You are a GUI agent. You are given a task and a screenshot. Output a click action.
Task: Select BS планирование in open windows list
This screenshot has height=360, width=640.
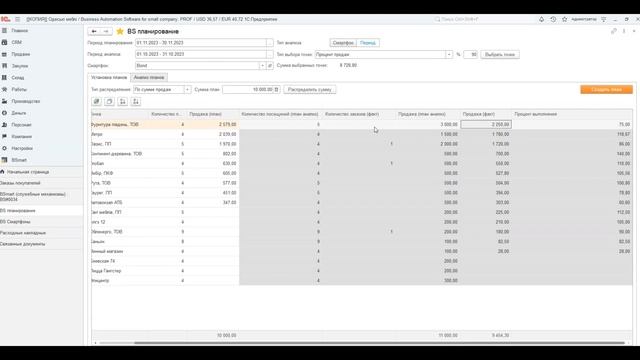(18, 211)
